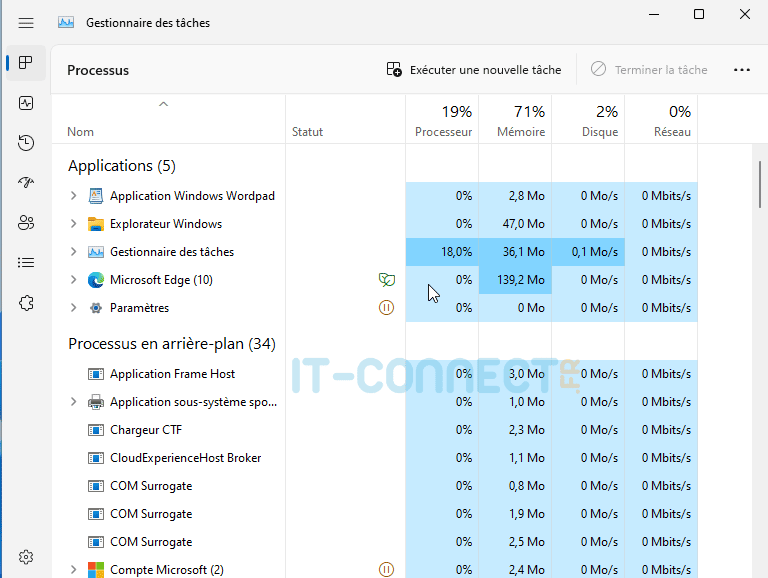Sort by the Statut column header
The width and height of the screenshot is (768, 578).
(345, 119)
